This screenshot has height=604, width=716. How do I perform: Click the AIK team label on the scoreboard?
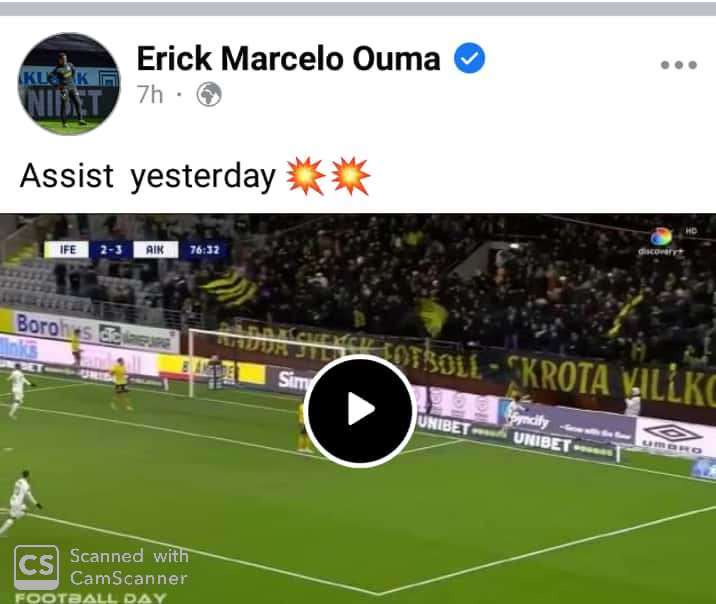point(155,250)
